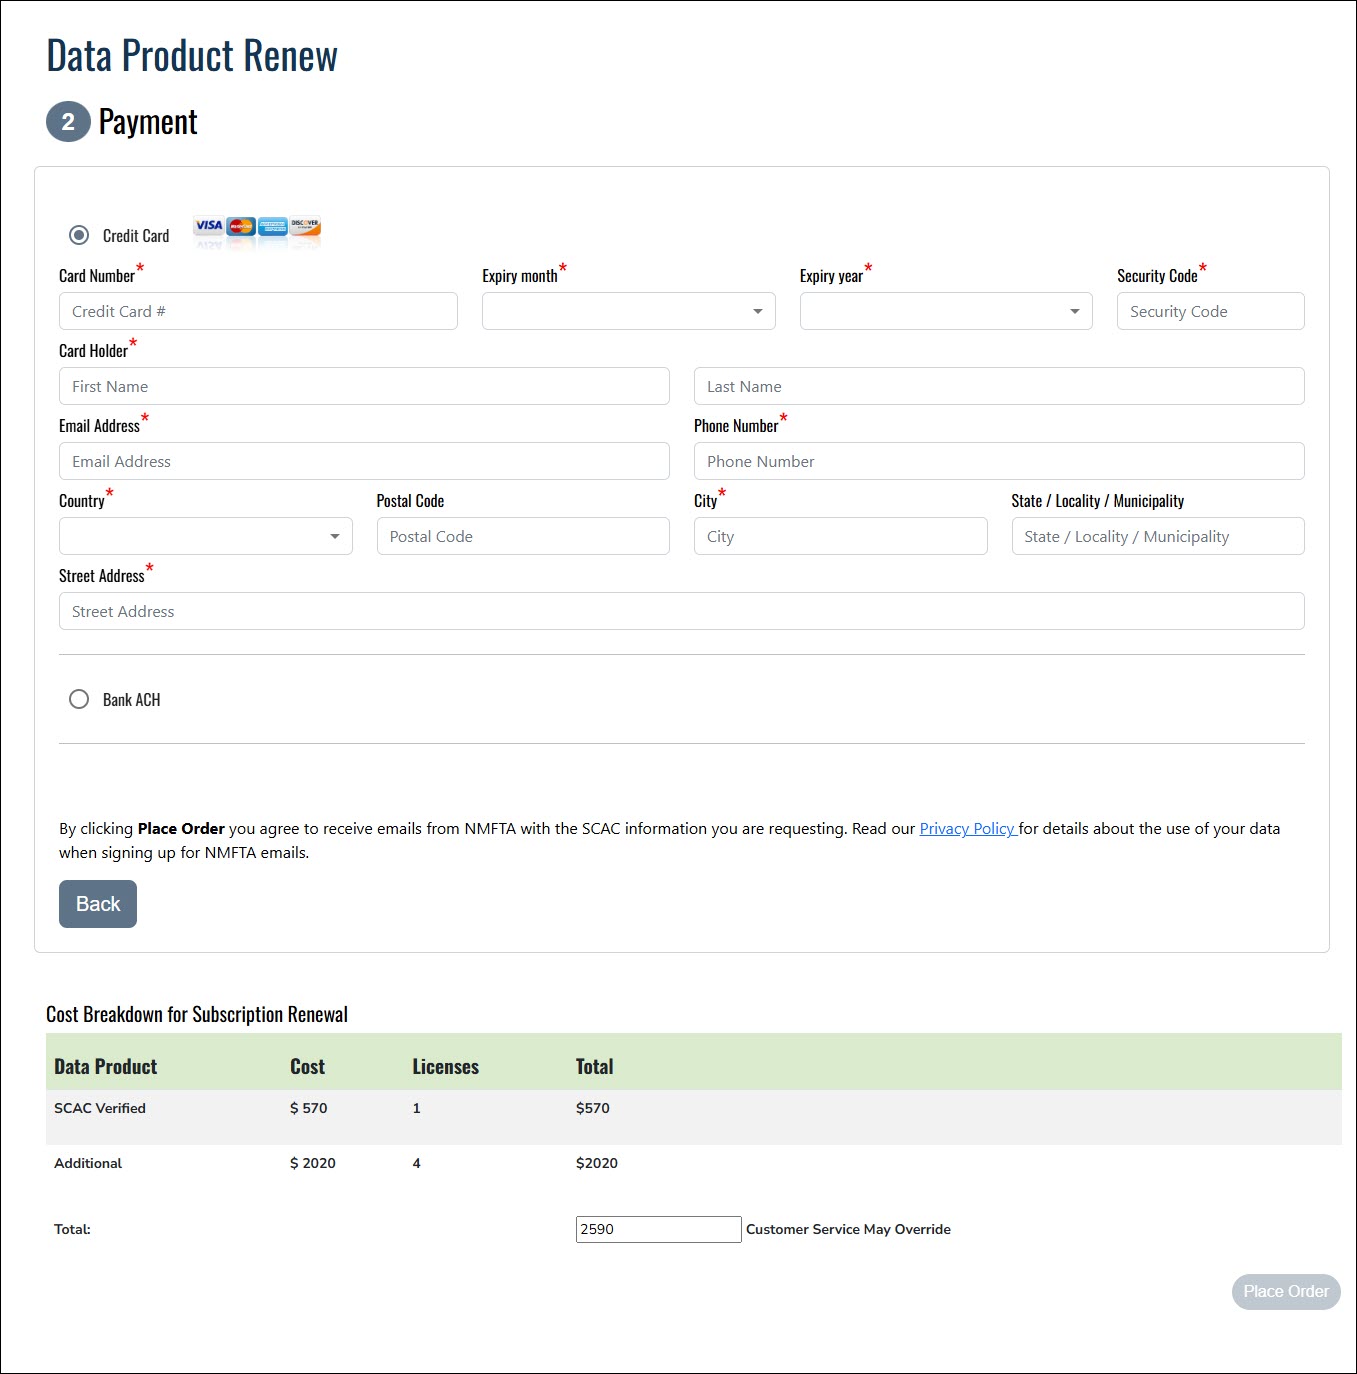Screen dimensions: 1357x1374
Task: Click the American Express card logo
Action: coord(273,226)
